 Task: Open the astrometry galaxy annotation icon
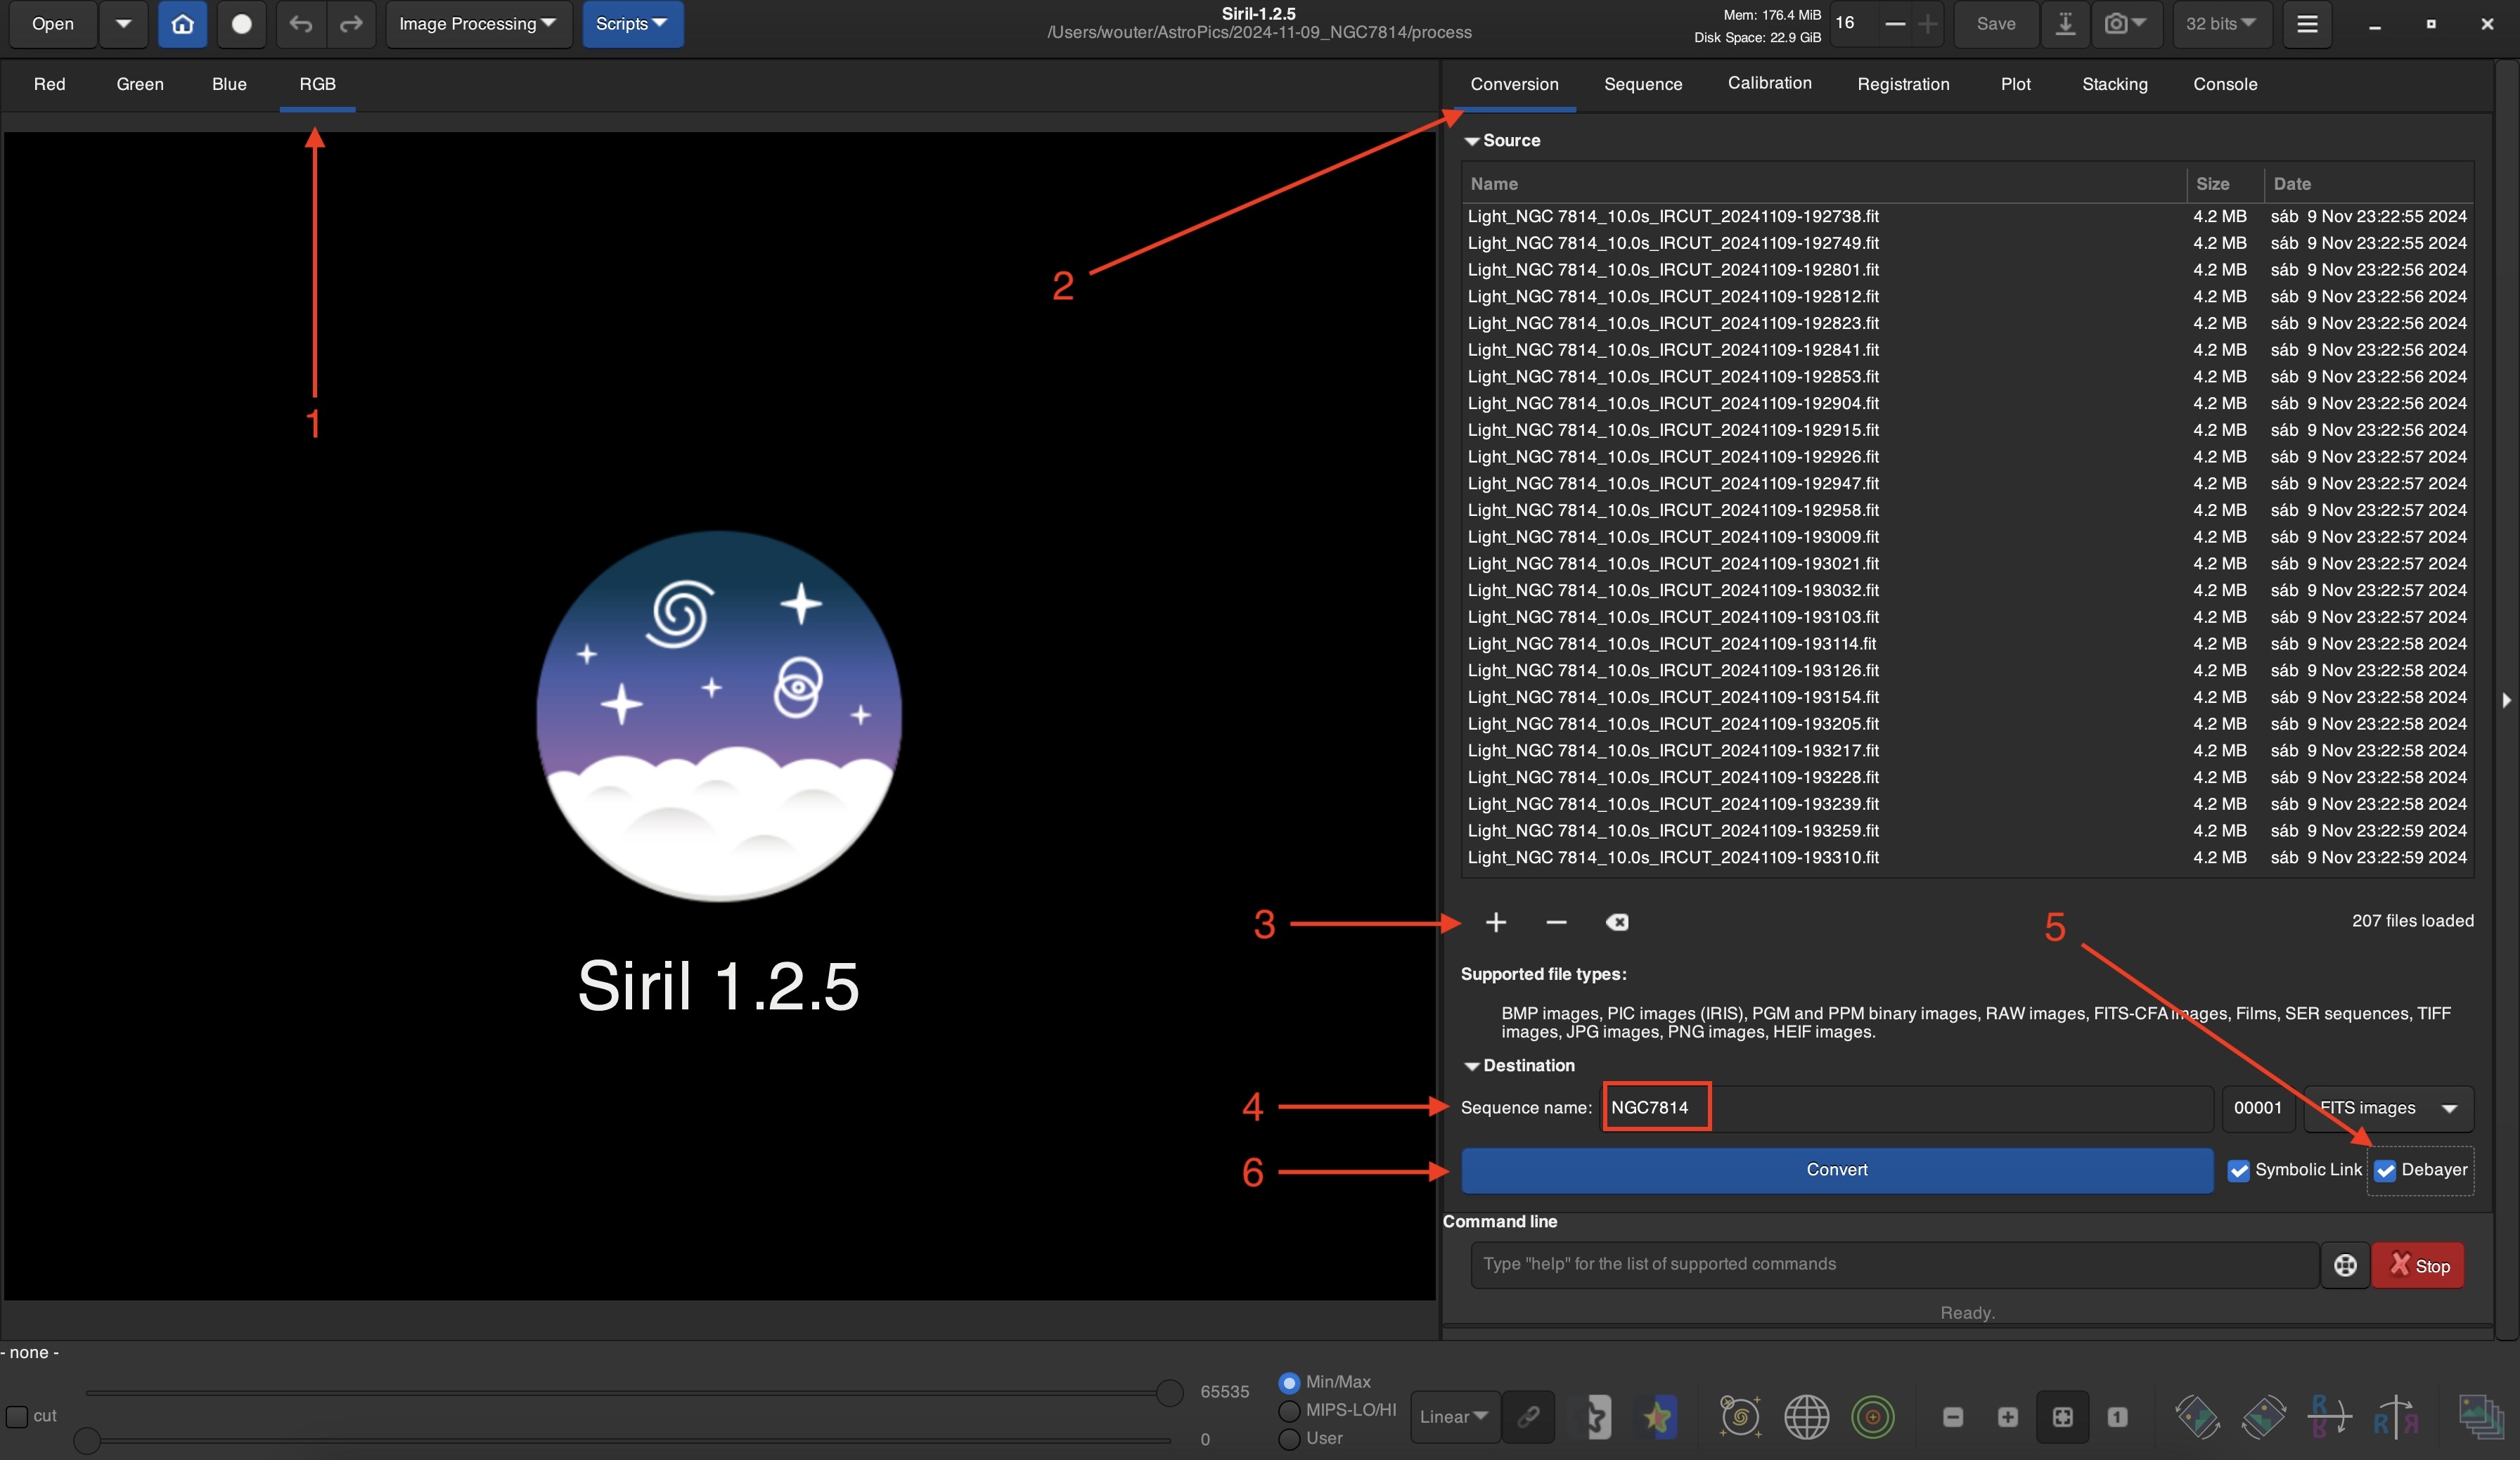(1740, 1416)
